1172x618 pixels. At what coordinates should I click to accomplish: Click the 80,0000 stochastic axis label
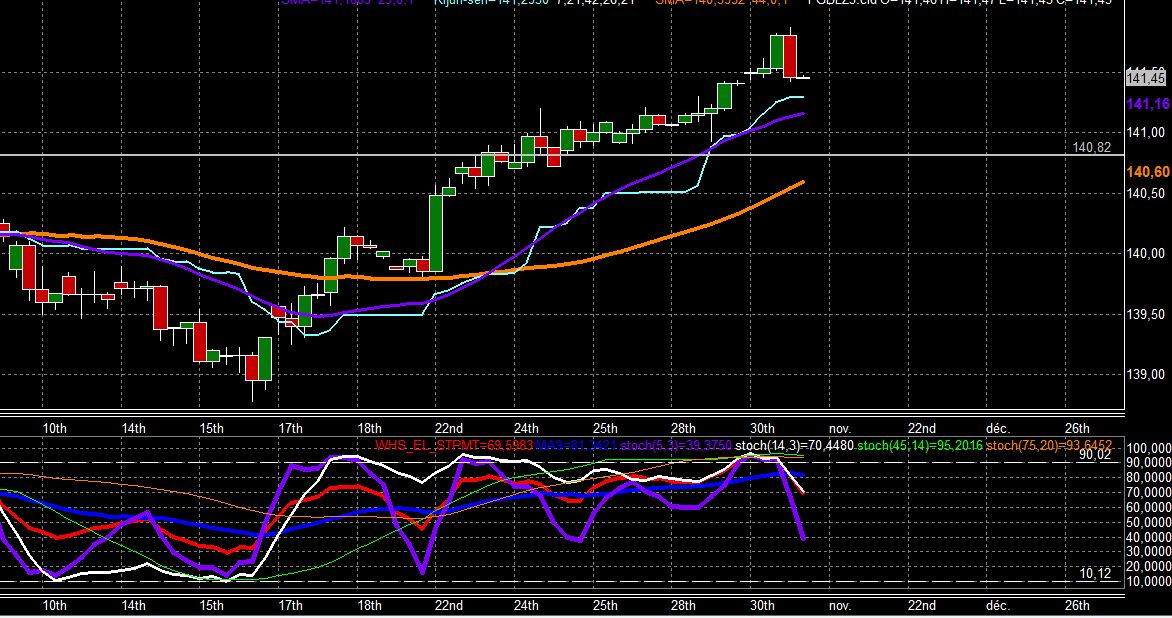tap(1149, 478)
